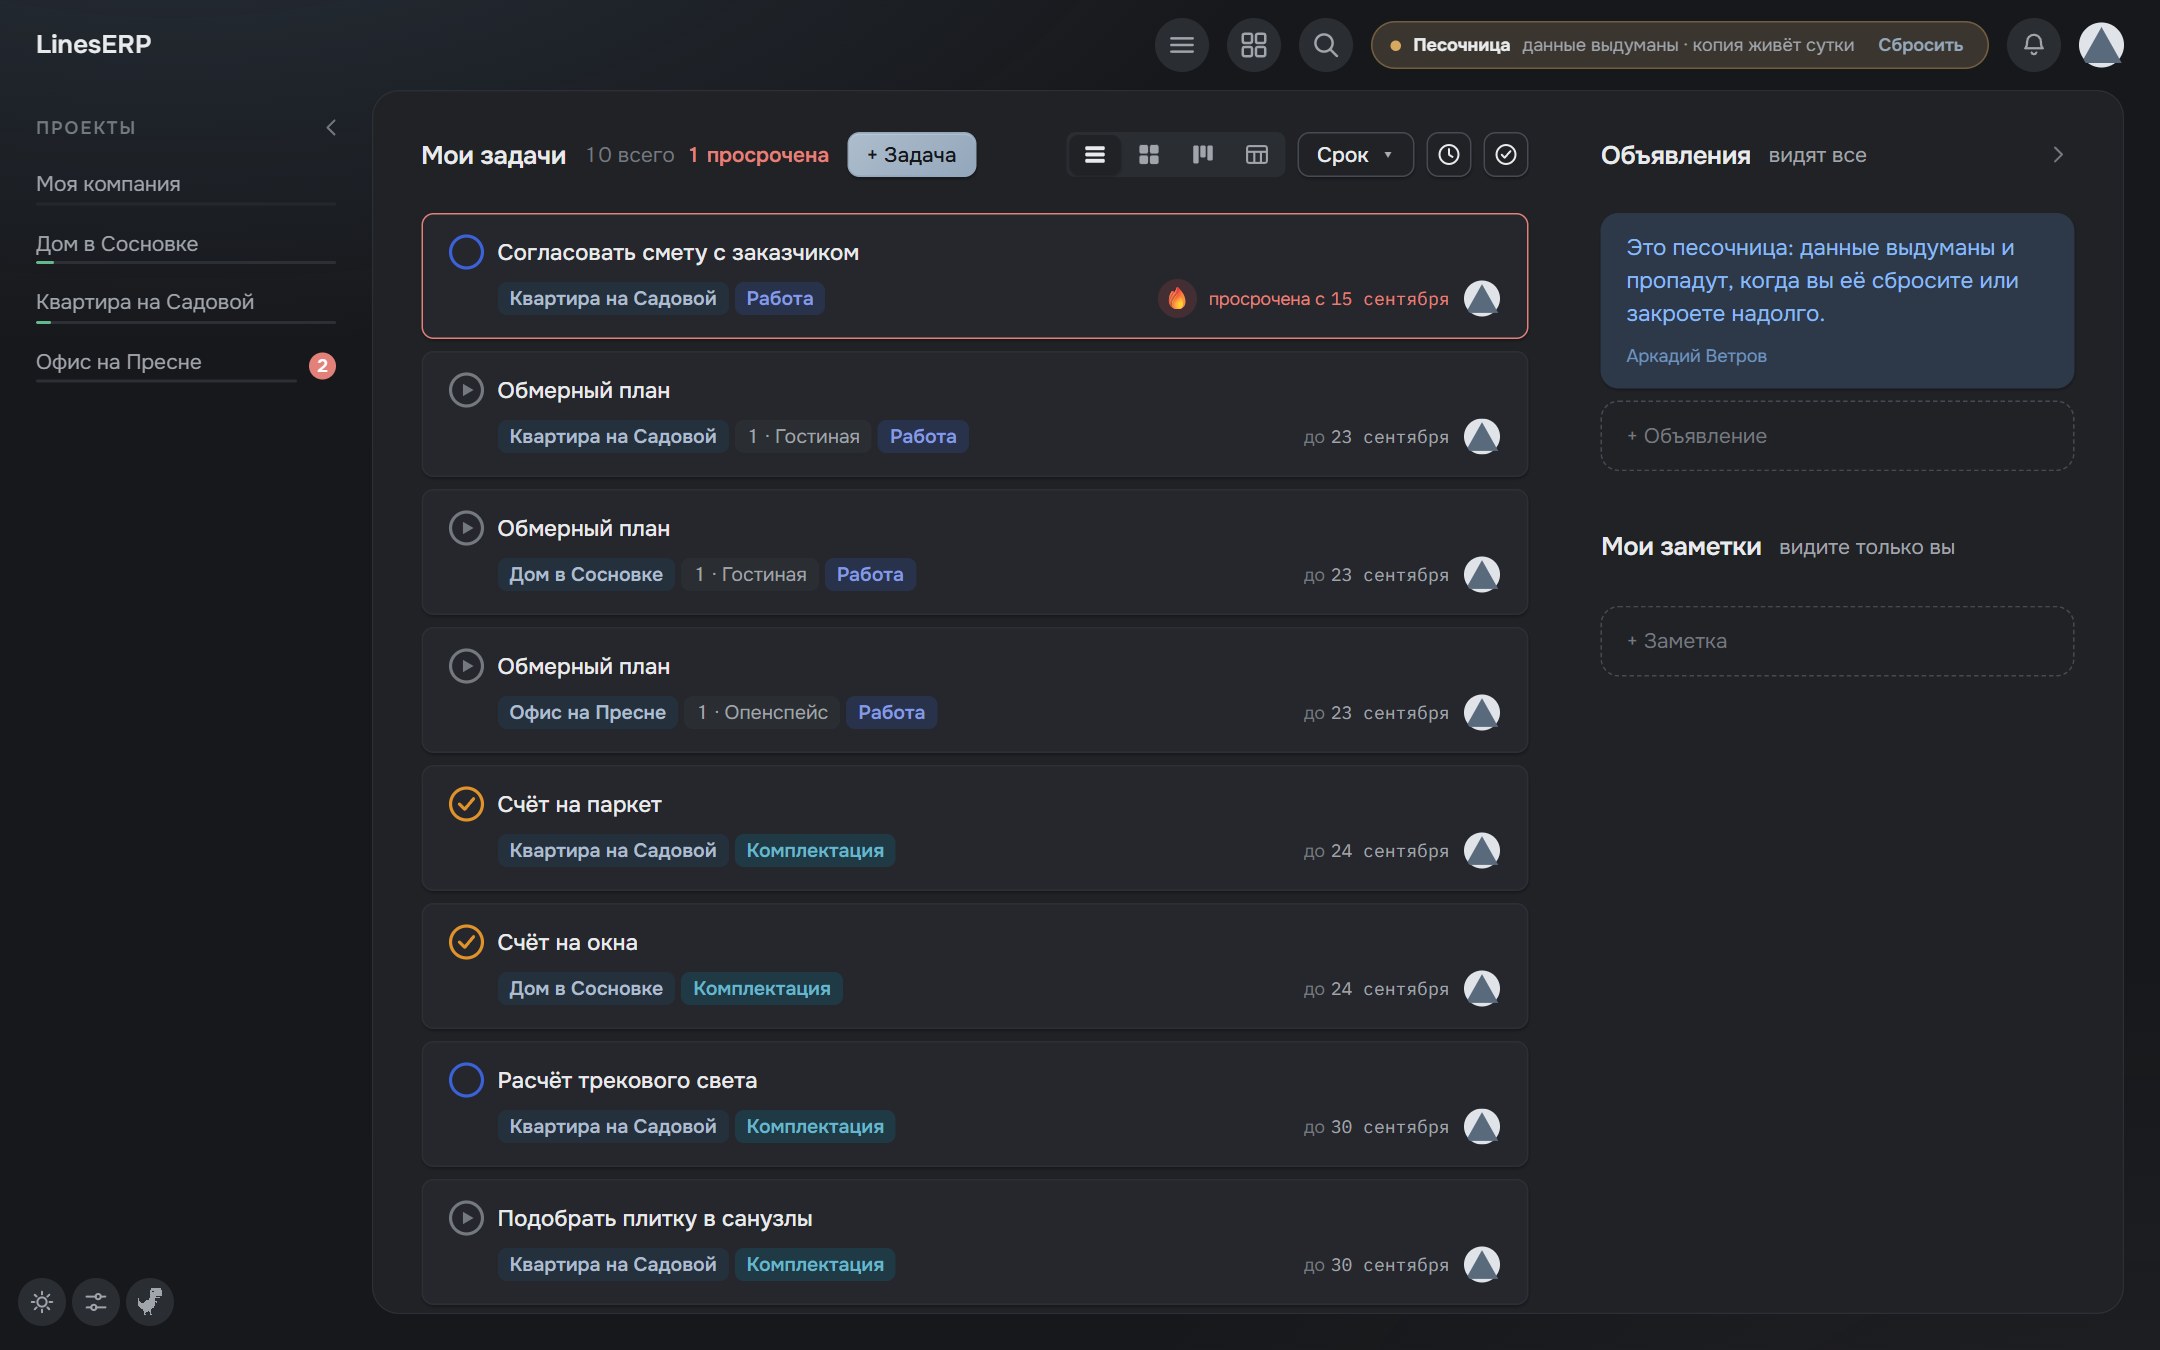Add new + Объявление
Viewport: 2160px width, 1350px height.
pos(1837,436)
